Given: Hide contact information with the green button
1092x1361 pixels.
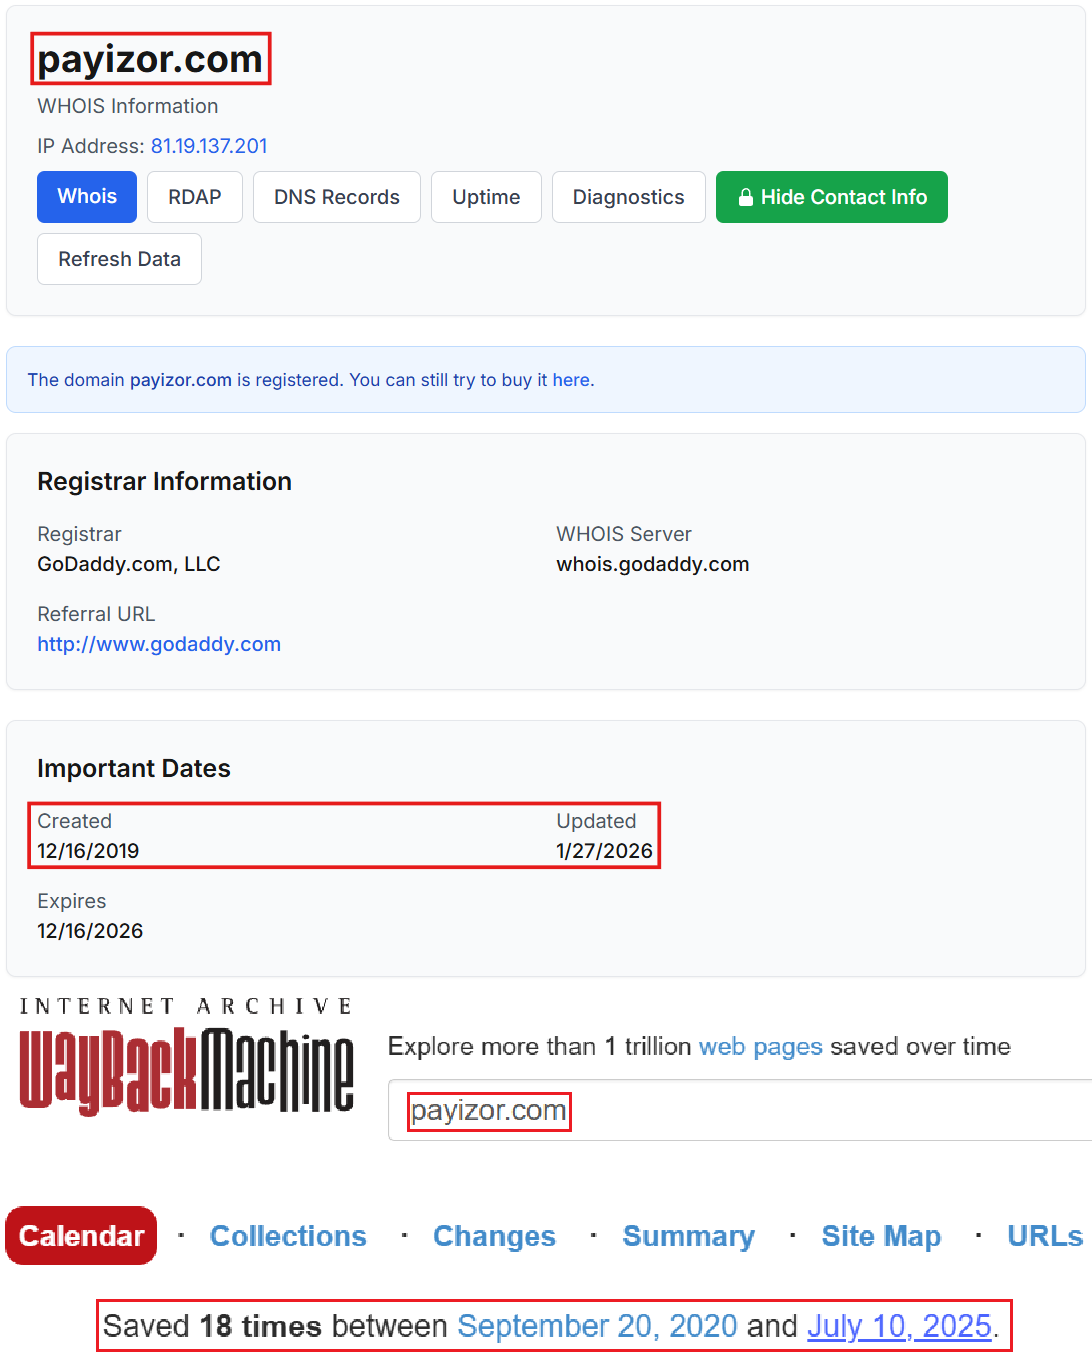Looking at the screenshot, I should [831, 197].
